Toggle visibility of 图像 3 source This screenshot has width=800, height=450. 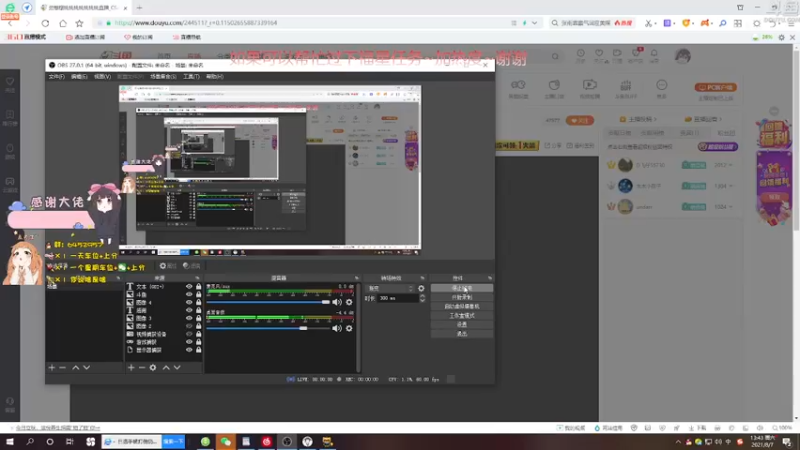click(189, 318)
